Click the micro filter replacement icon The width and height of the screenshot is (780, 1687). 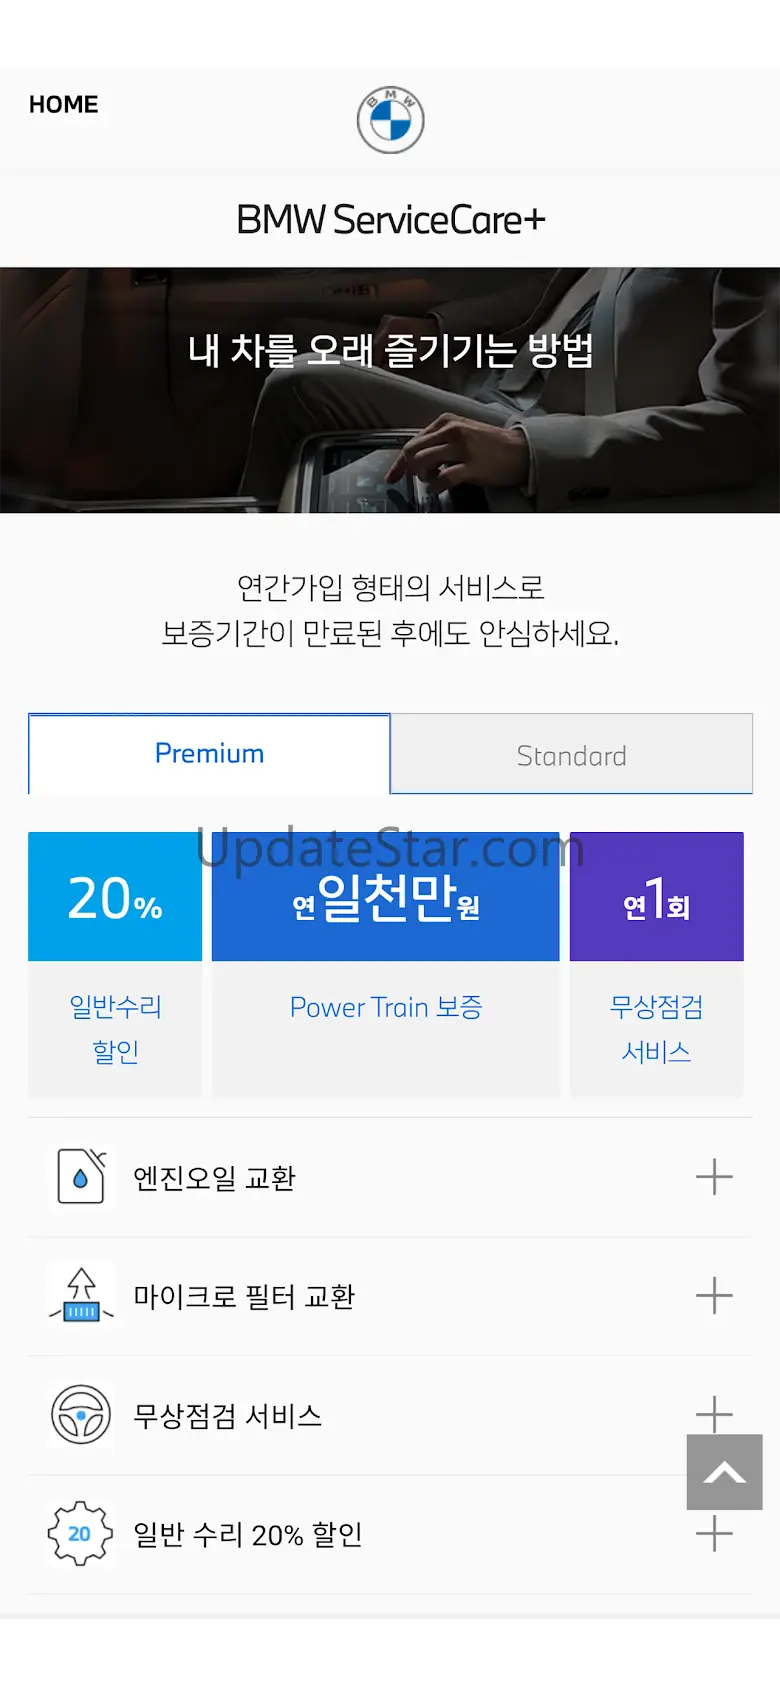[81, 1296]
